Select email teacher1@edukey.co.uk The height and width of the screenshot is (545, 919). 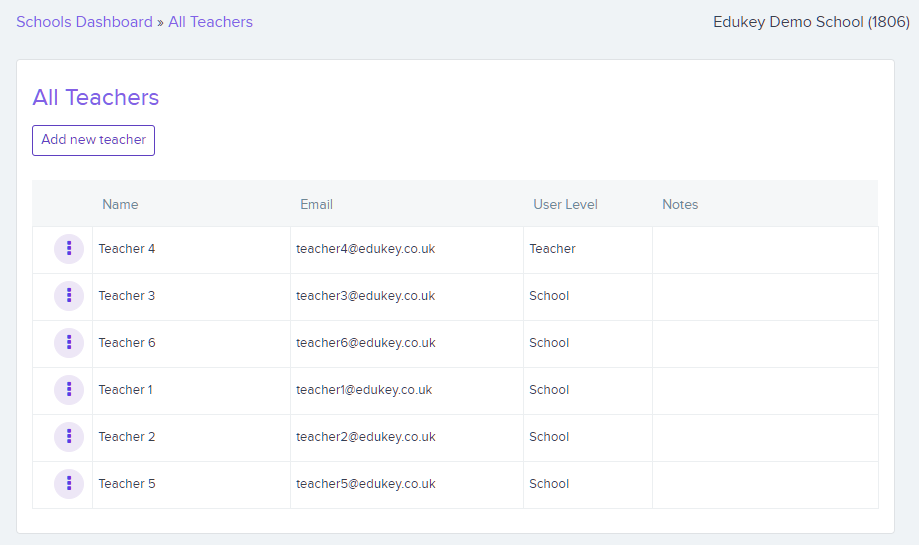(364, 390)
